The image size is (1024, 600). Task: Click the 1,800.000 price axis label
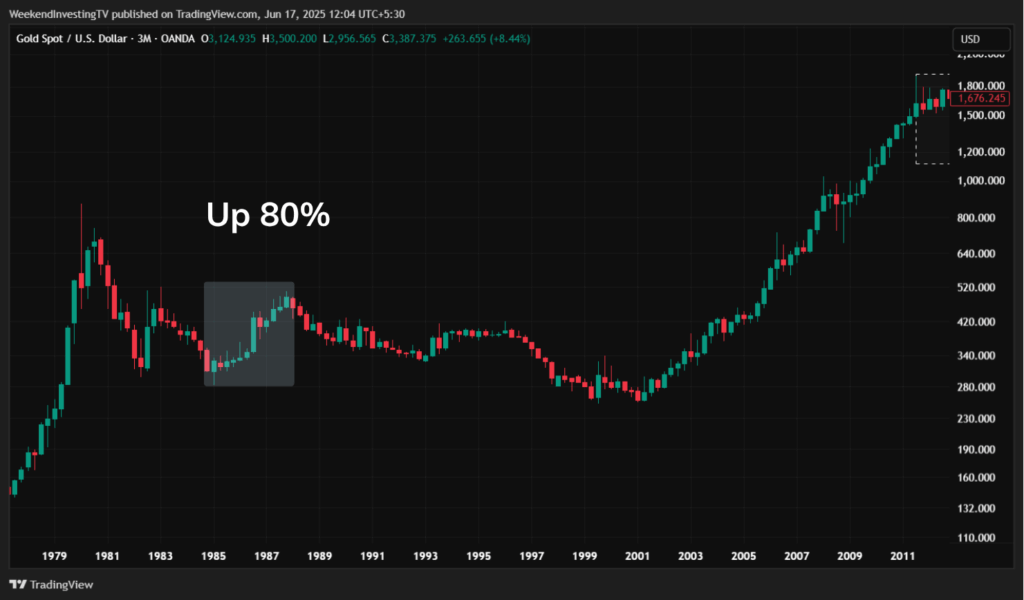point(981,86)
